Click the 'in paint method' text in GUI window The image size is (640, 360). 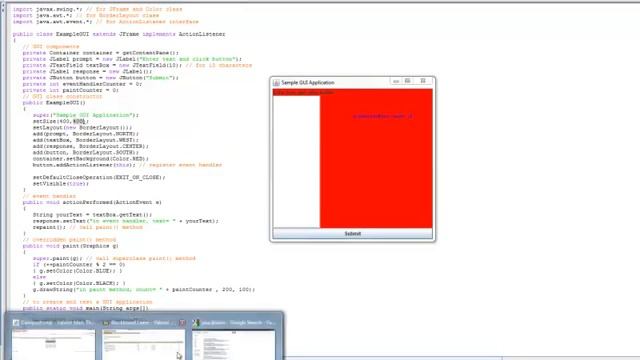[x=383, y=116]
